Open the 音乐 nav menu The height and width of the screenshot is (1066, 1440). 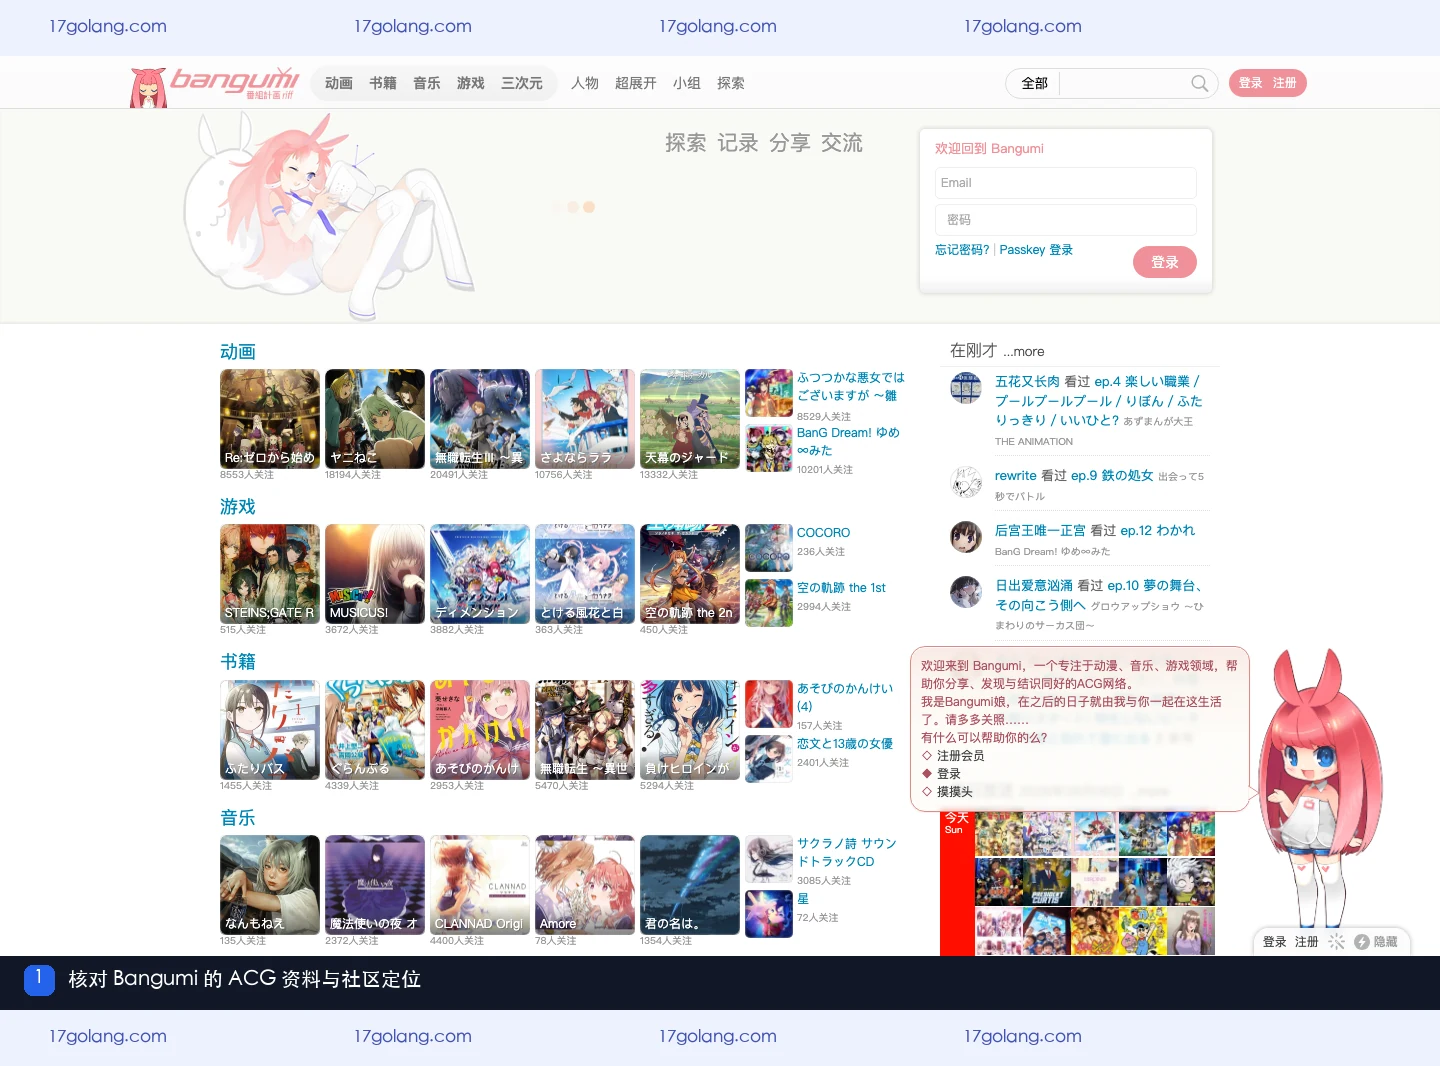pos(427,83)
